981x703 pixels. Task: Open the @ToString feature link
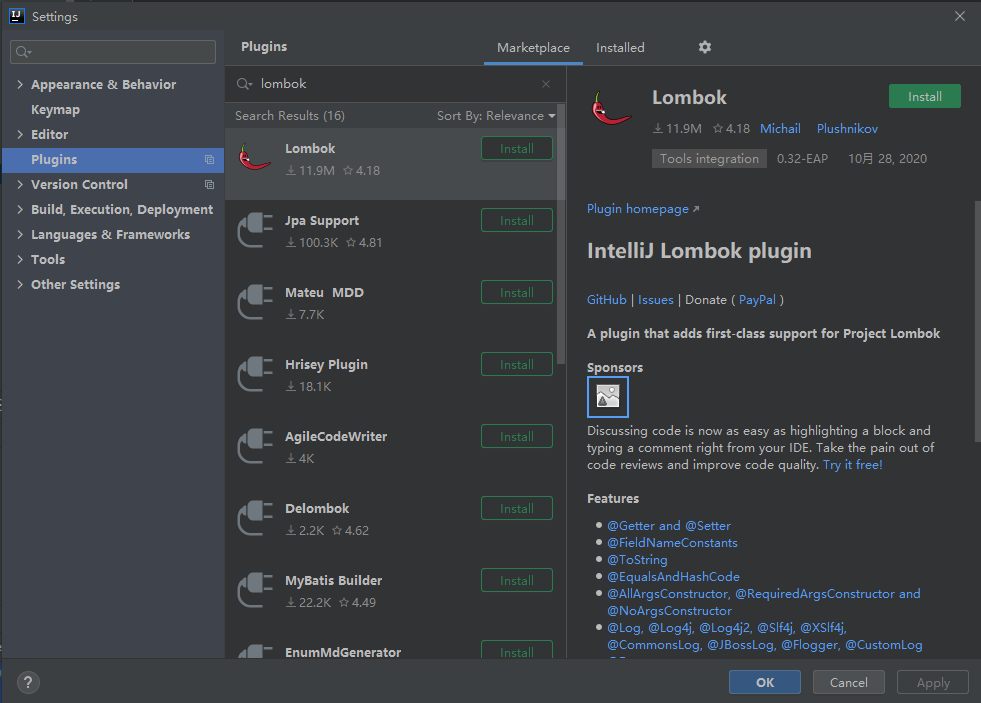pyautogui.click(x=637, y=560)
